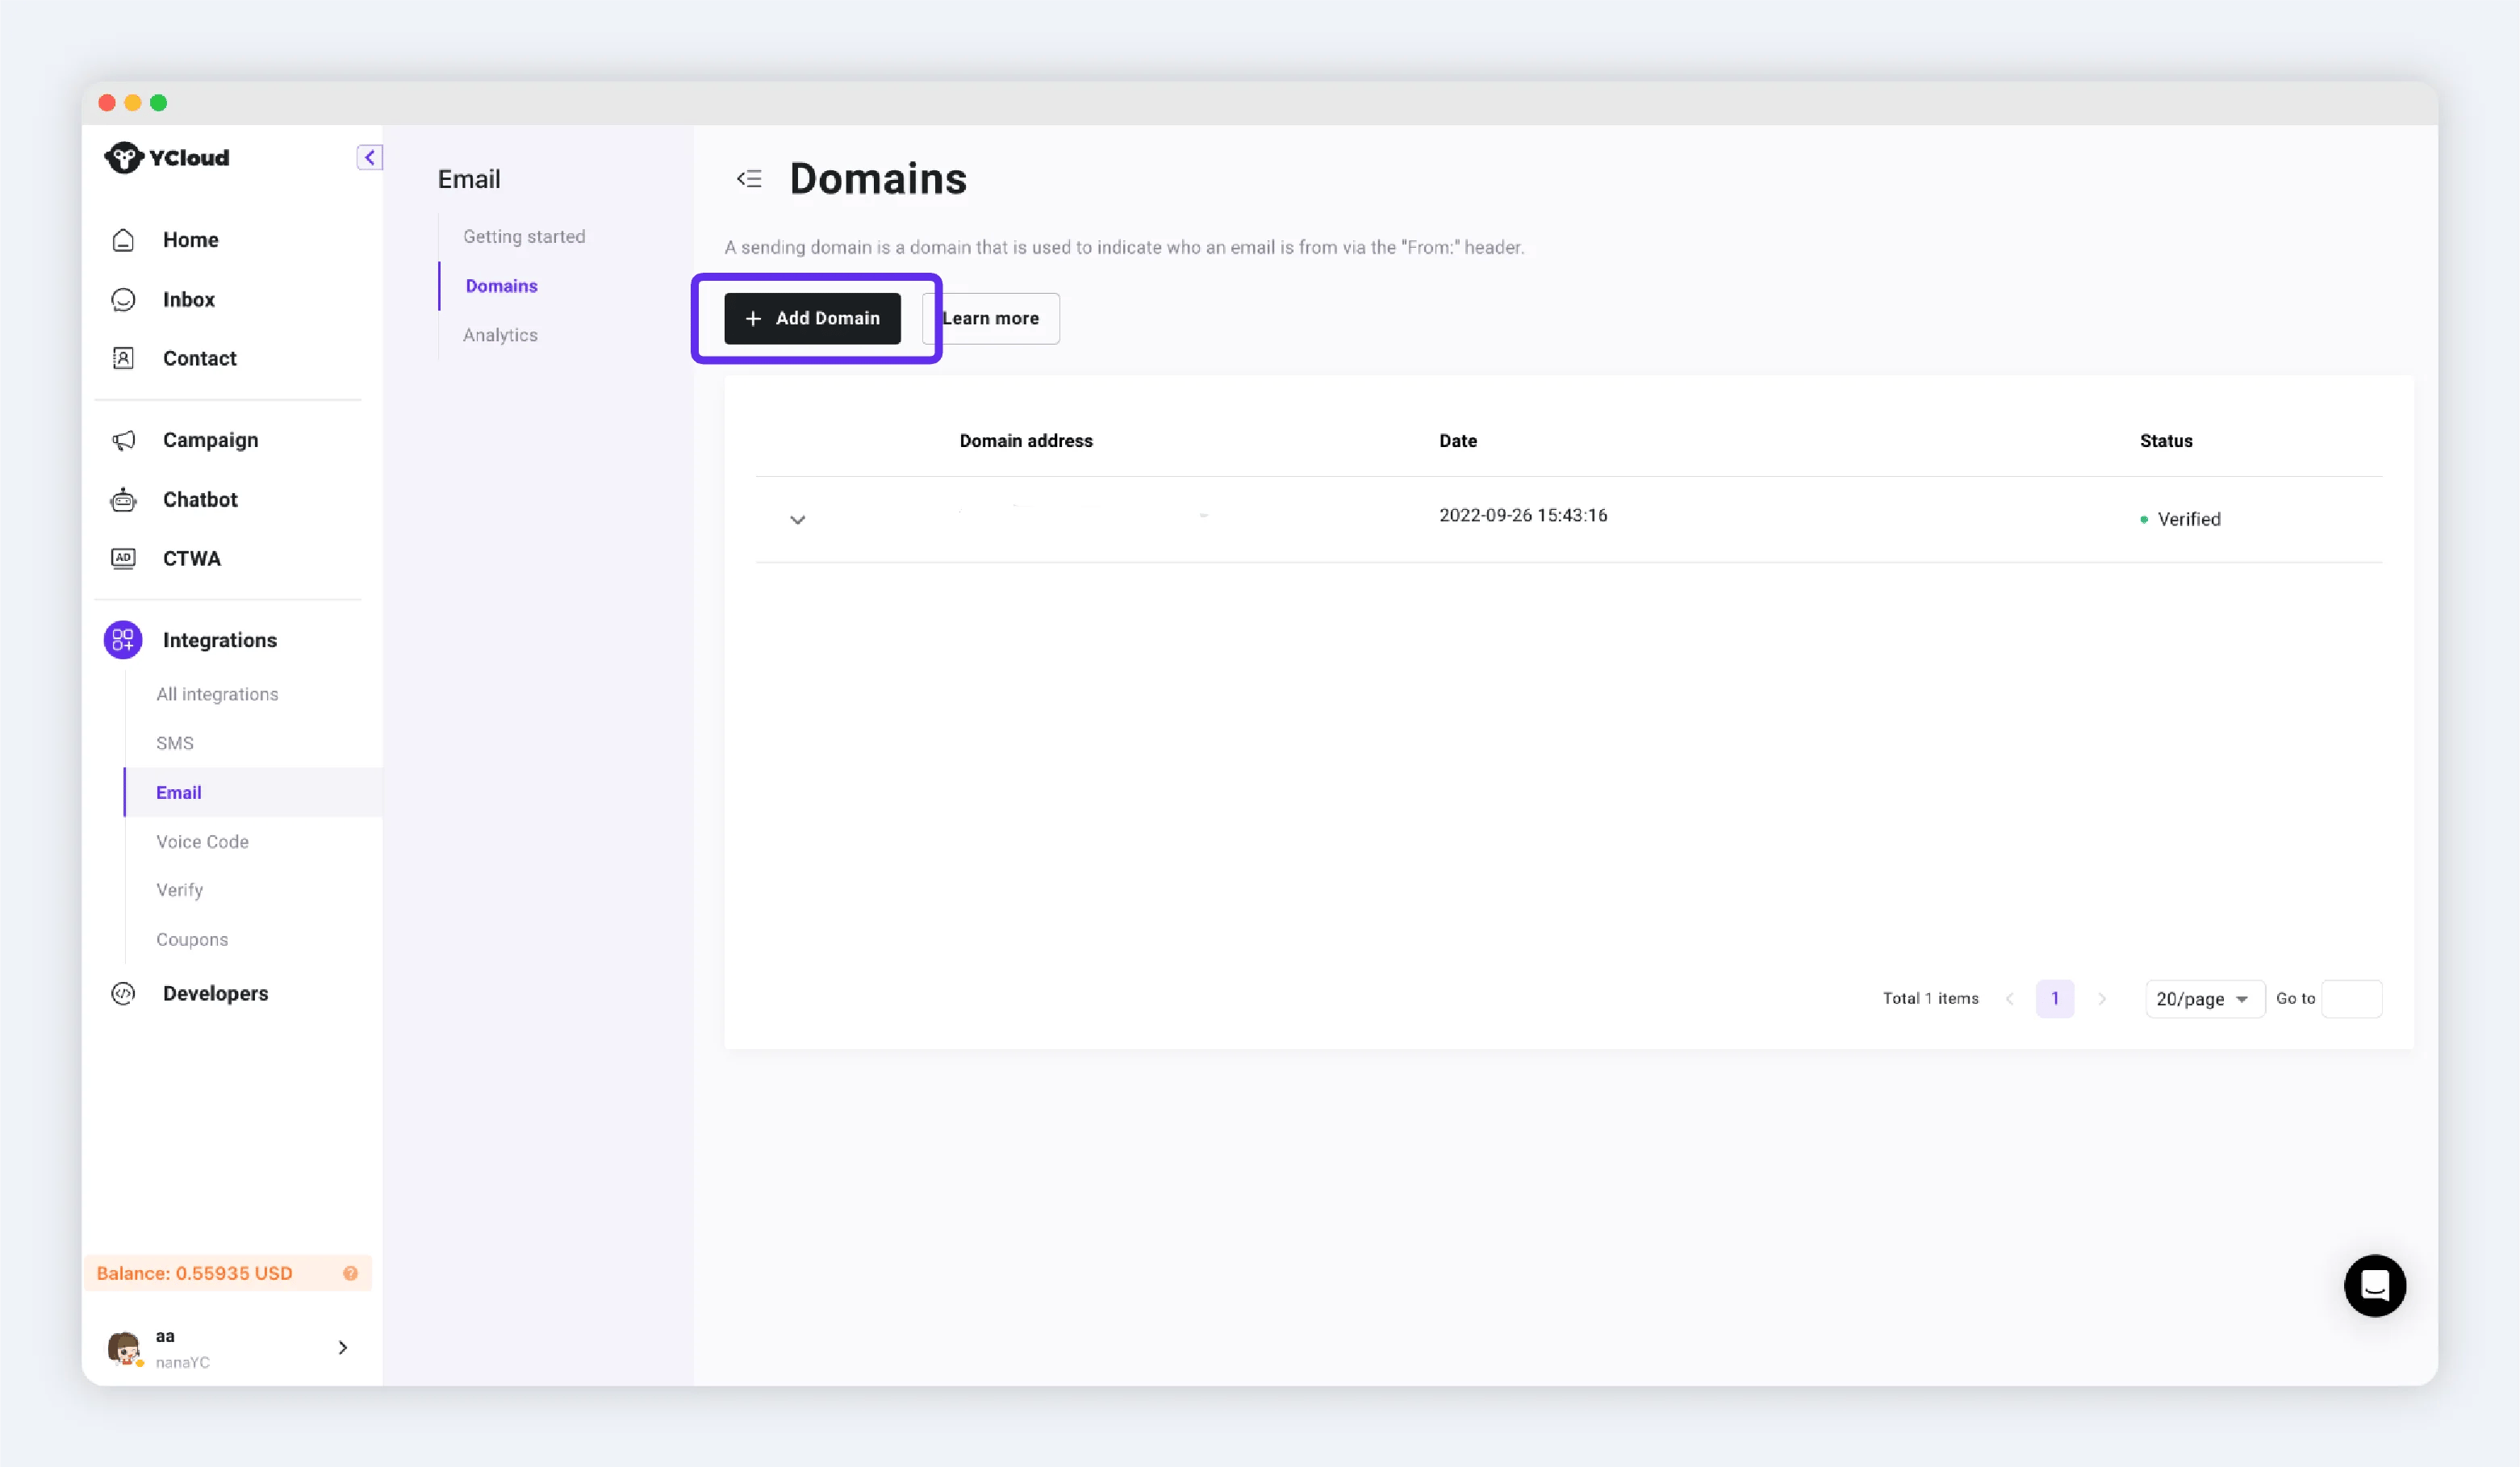
Task: Click the Domains page heading
Action: click(878, 179)
